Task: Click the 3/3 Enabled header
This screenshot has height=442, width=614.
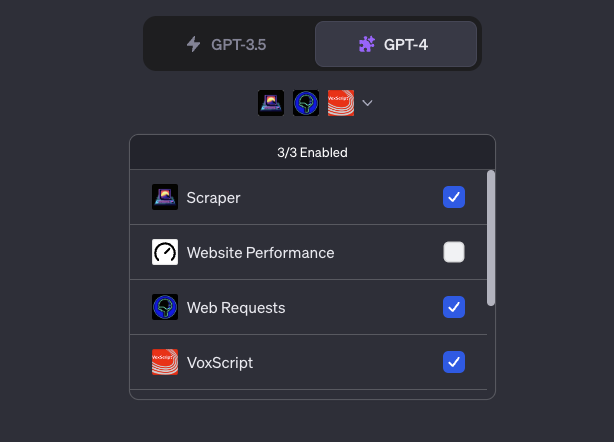Action: 312,152
